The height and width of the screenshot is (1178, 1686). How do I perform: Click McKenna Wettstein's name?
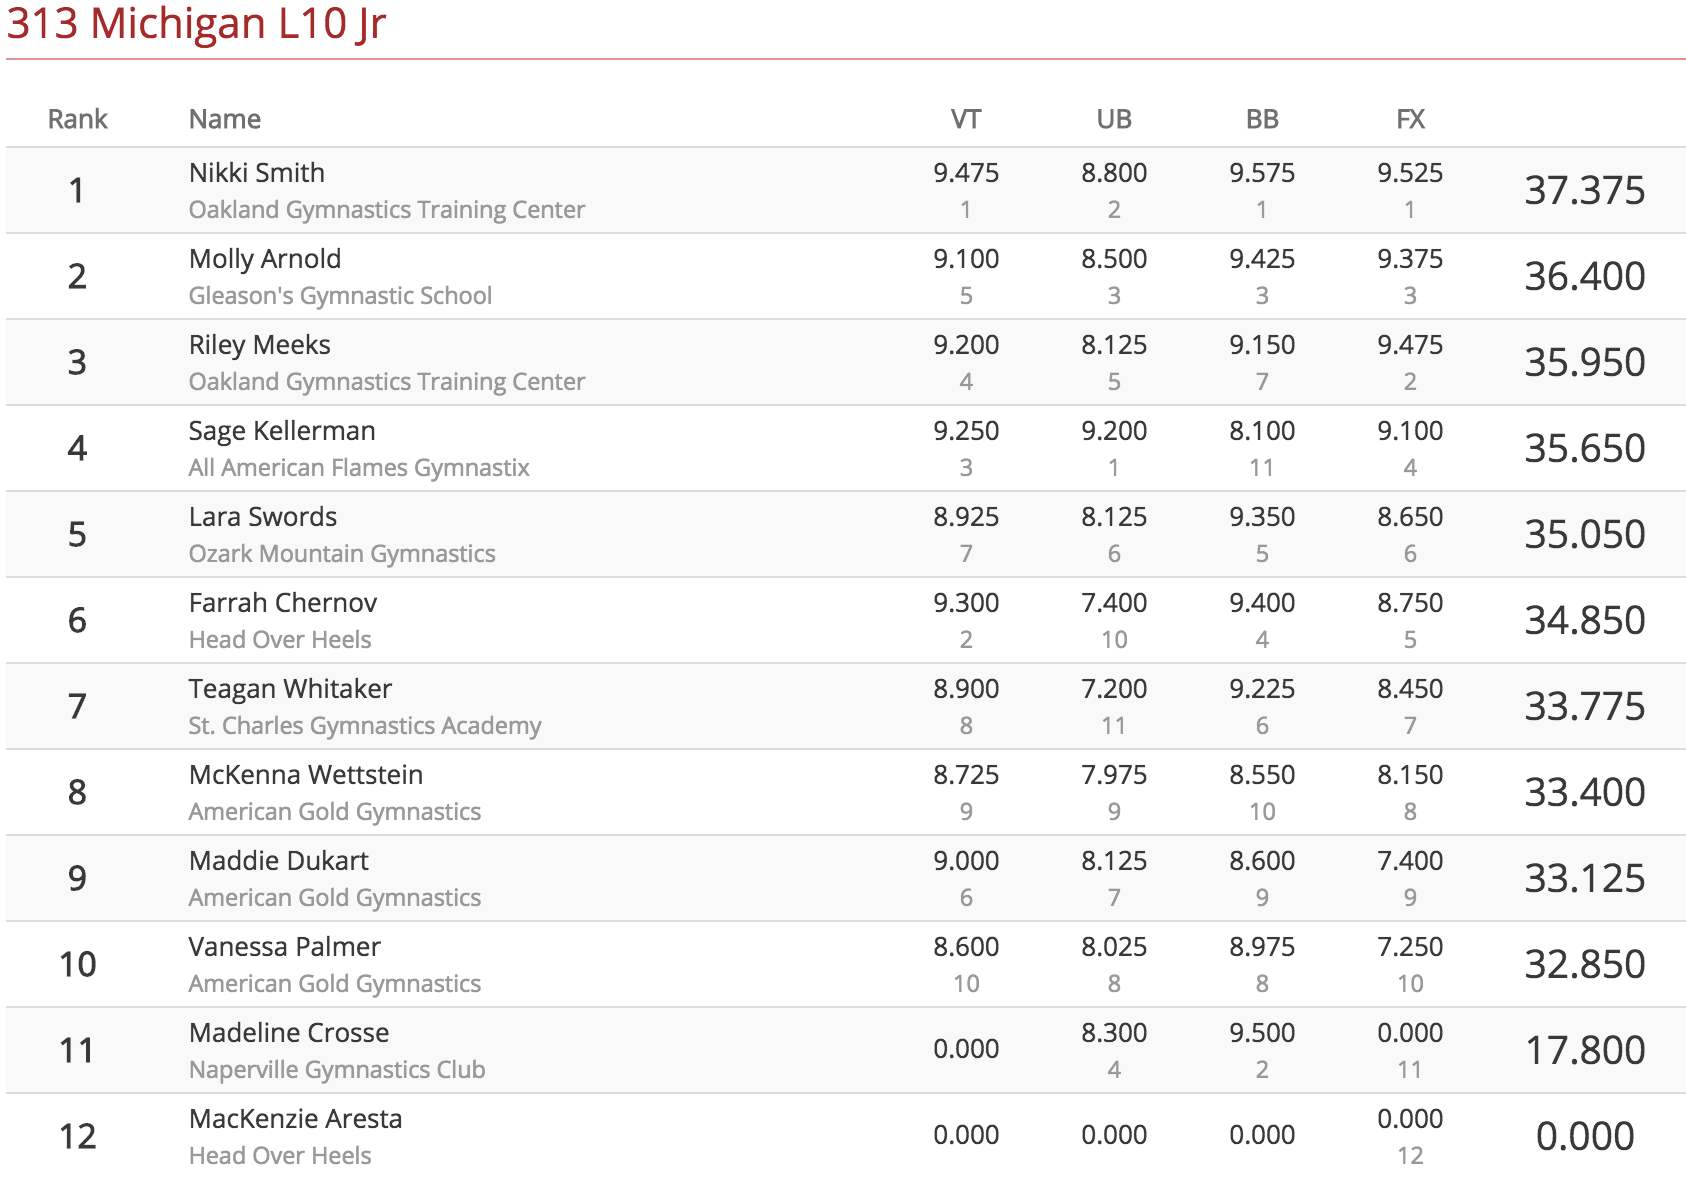click(306, 775)
